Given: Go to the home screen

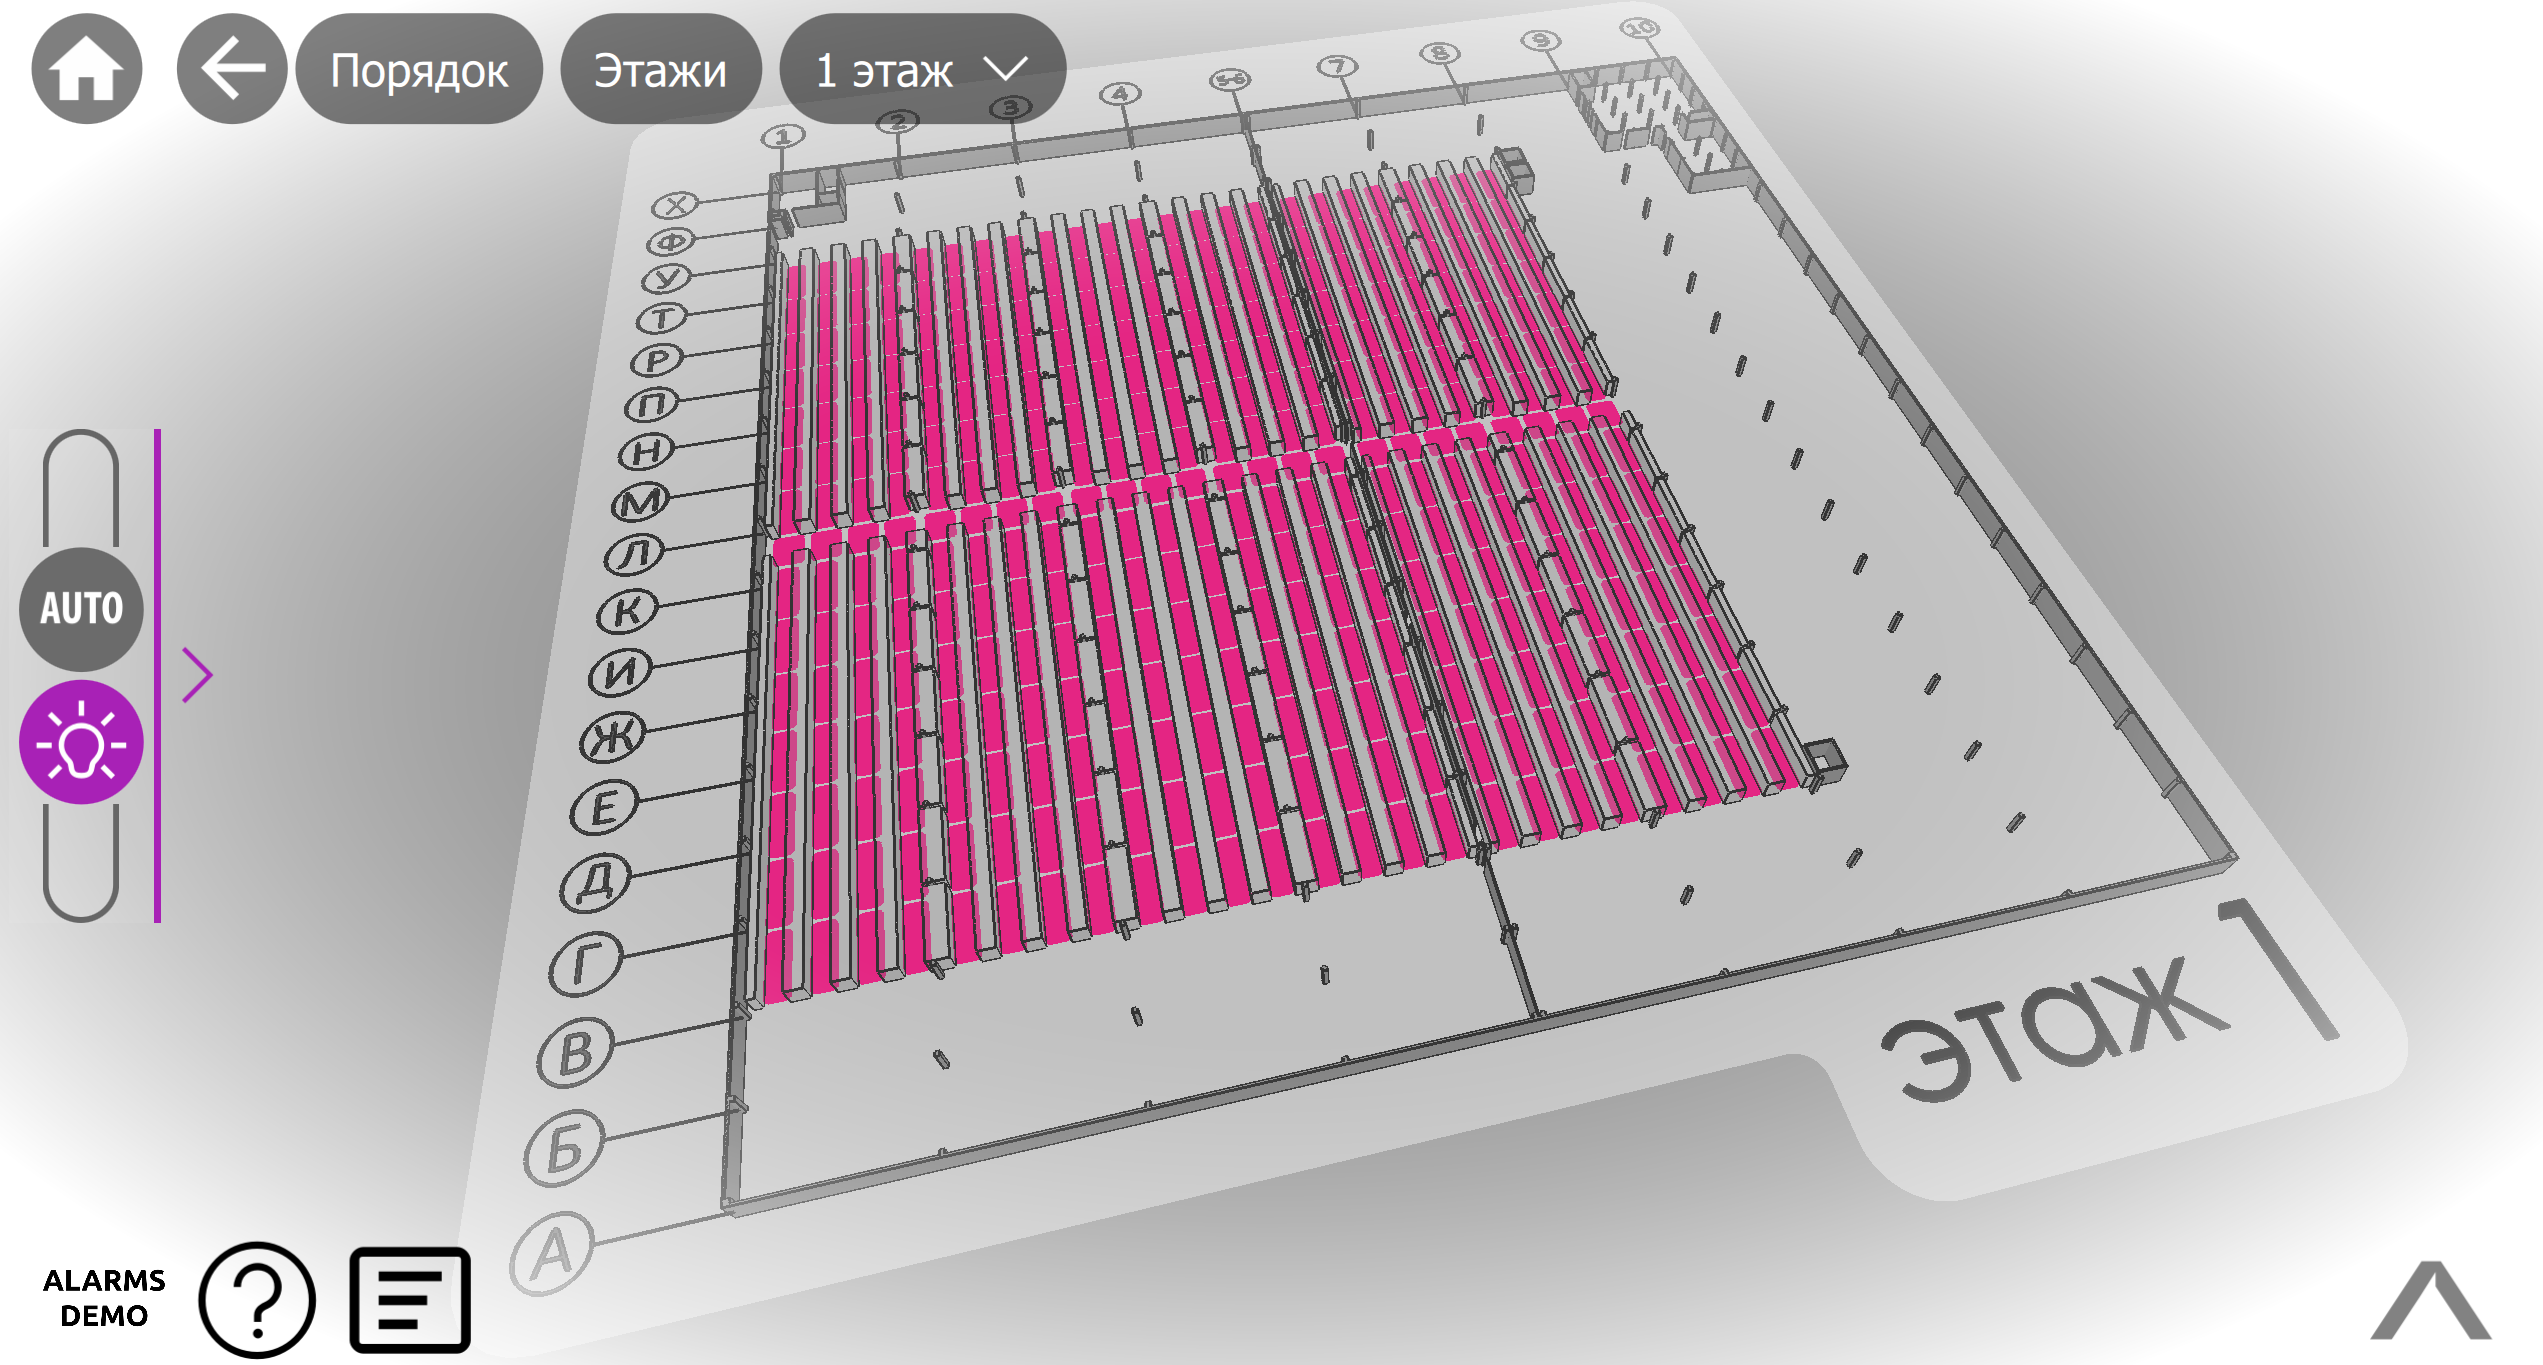Looking at the screenshot, I should point(87,69).
